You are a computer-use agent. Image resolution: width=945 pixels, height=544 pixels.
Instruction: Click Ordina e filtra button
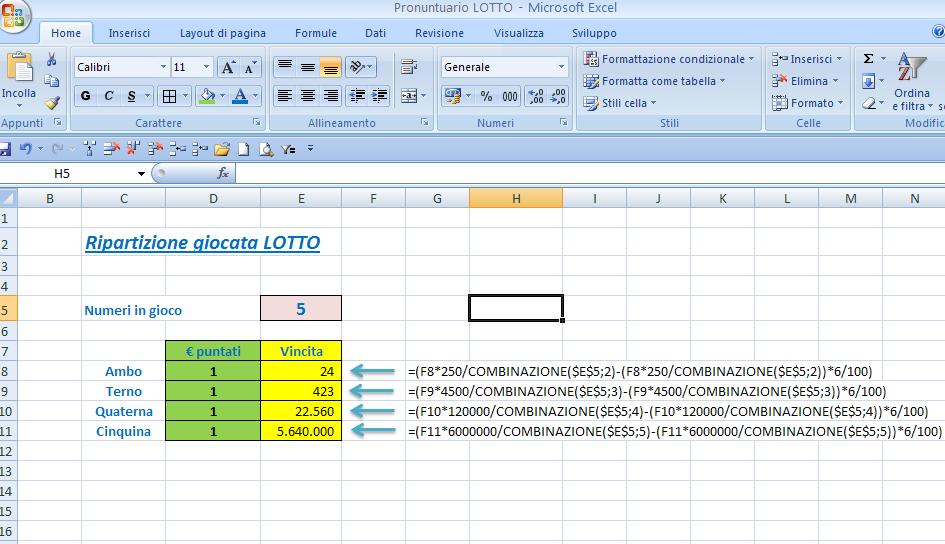pos(912,82)
